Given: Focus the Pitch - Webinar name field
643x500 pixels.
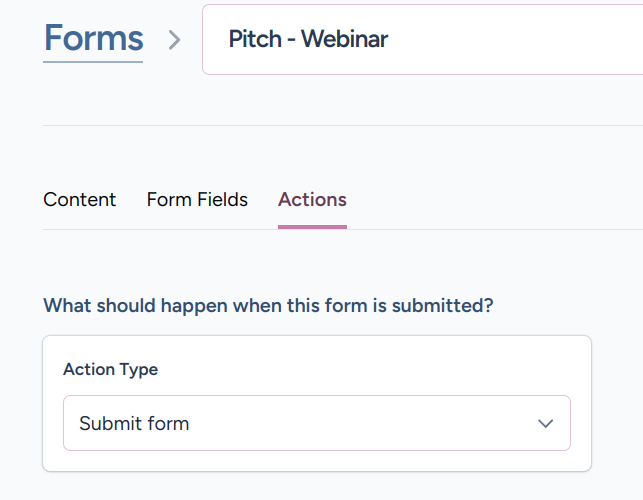Looking at the screenshot, I should coord(420,40).
